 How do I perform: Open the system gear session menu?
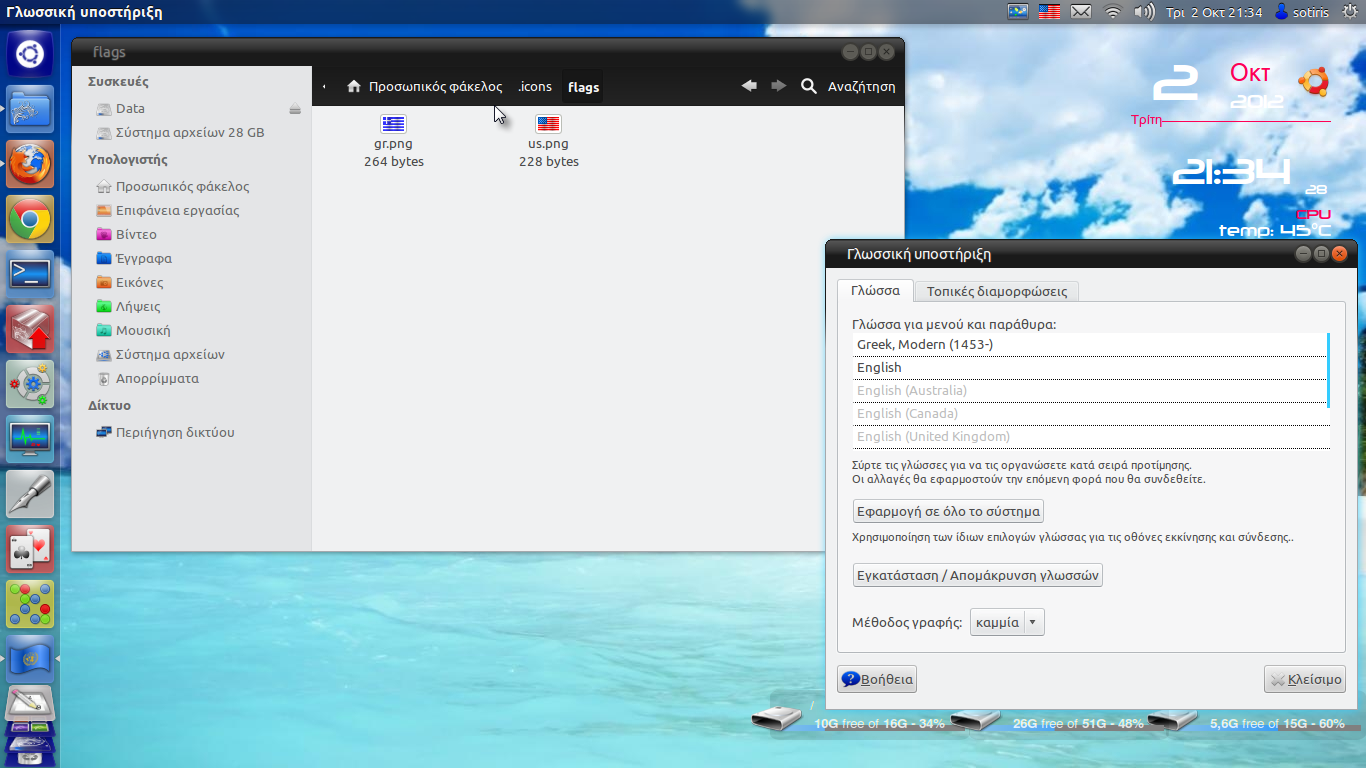coord(1349,12)
